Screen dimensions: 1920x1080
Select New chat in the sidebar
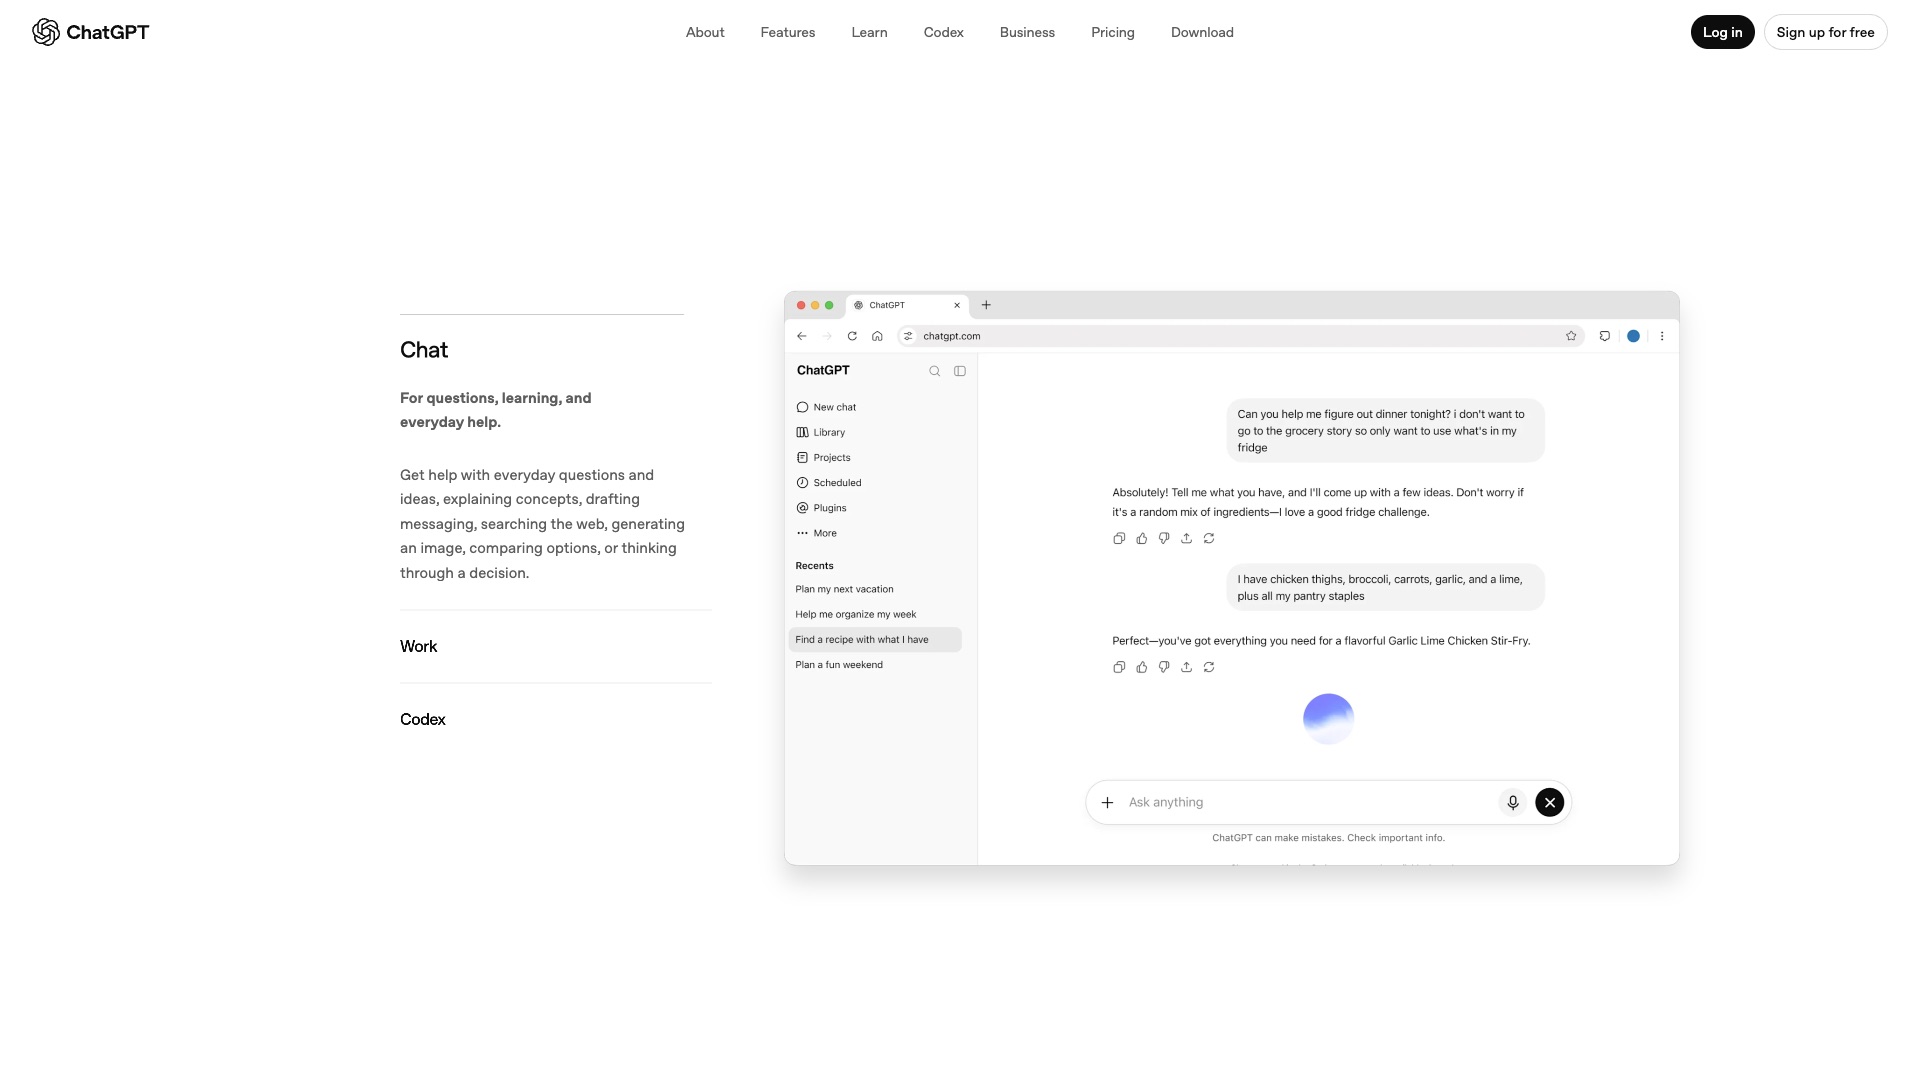(826, 407)
